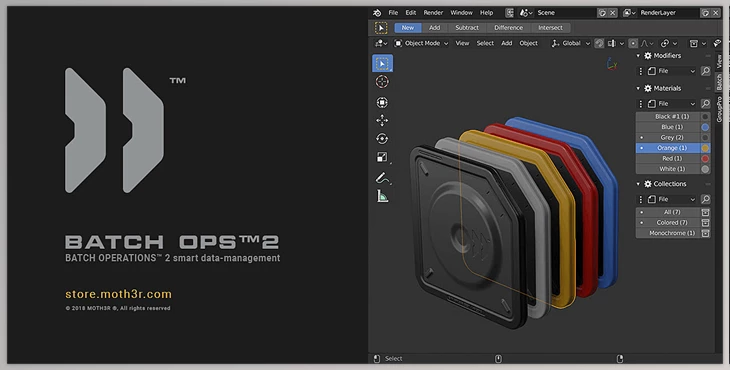This screenshot has width=730, height=370.
Task: Select the Select Box tool in the left toolbar
Action: [x=382, y=63]
